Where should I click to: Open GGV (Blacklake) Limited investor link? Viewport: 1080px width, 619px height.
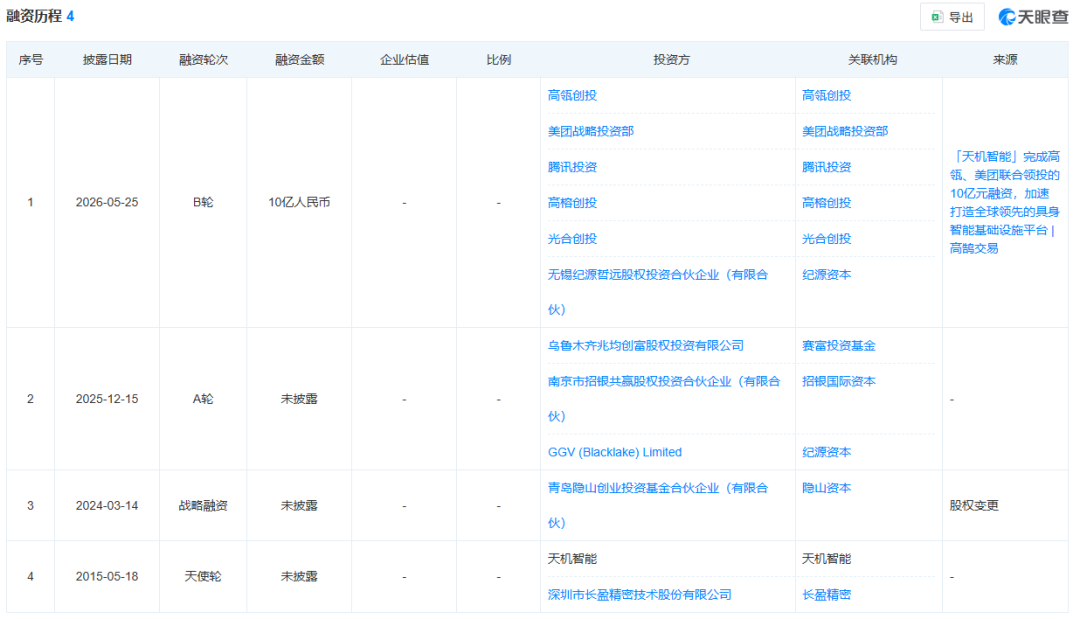point(614,452)
